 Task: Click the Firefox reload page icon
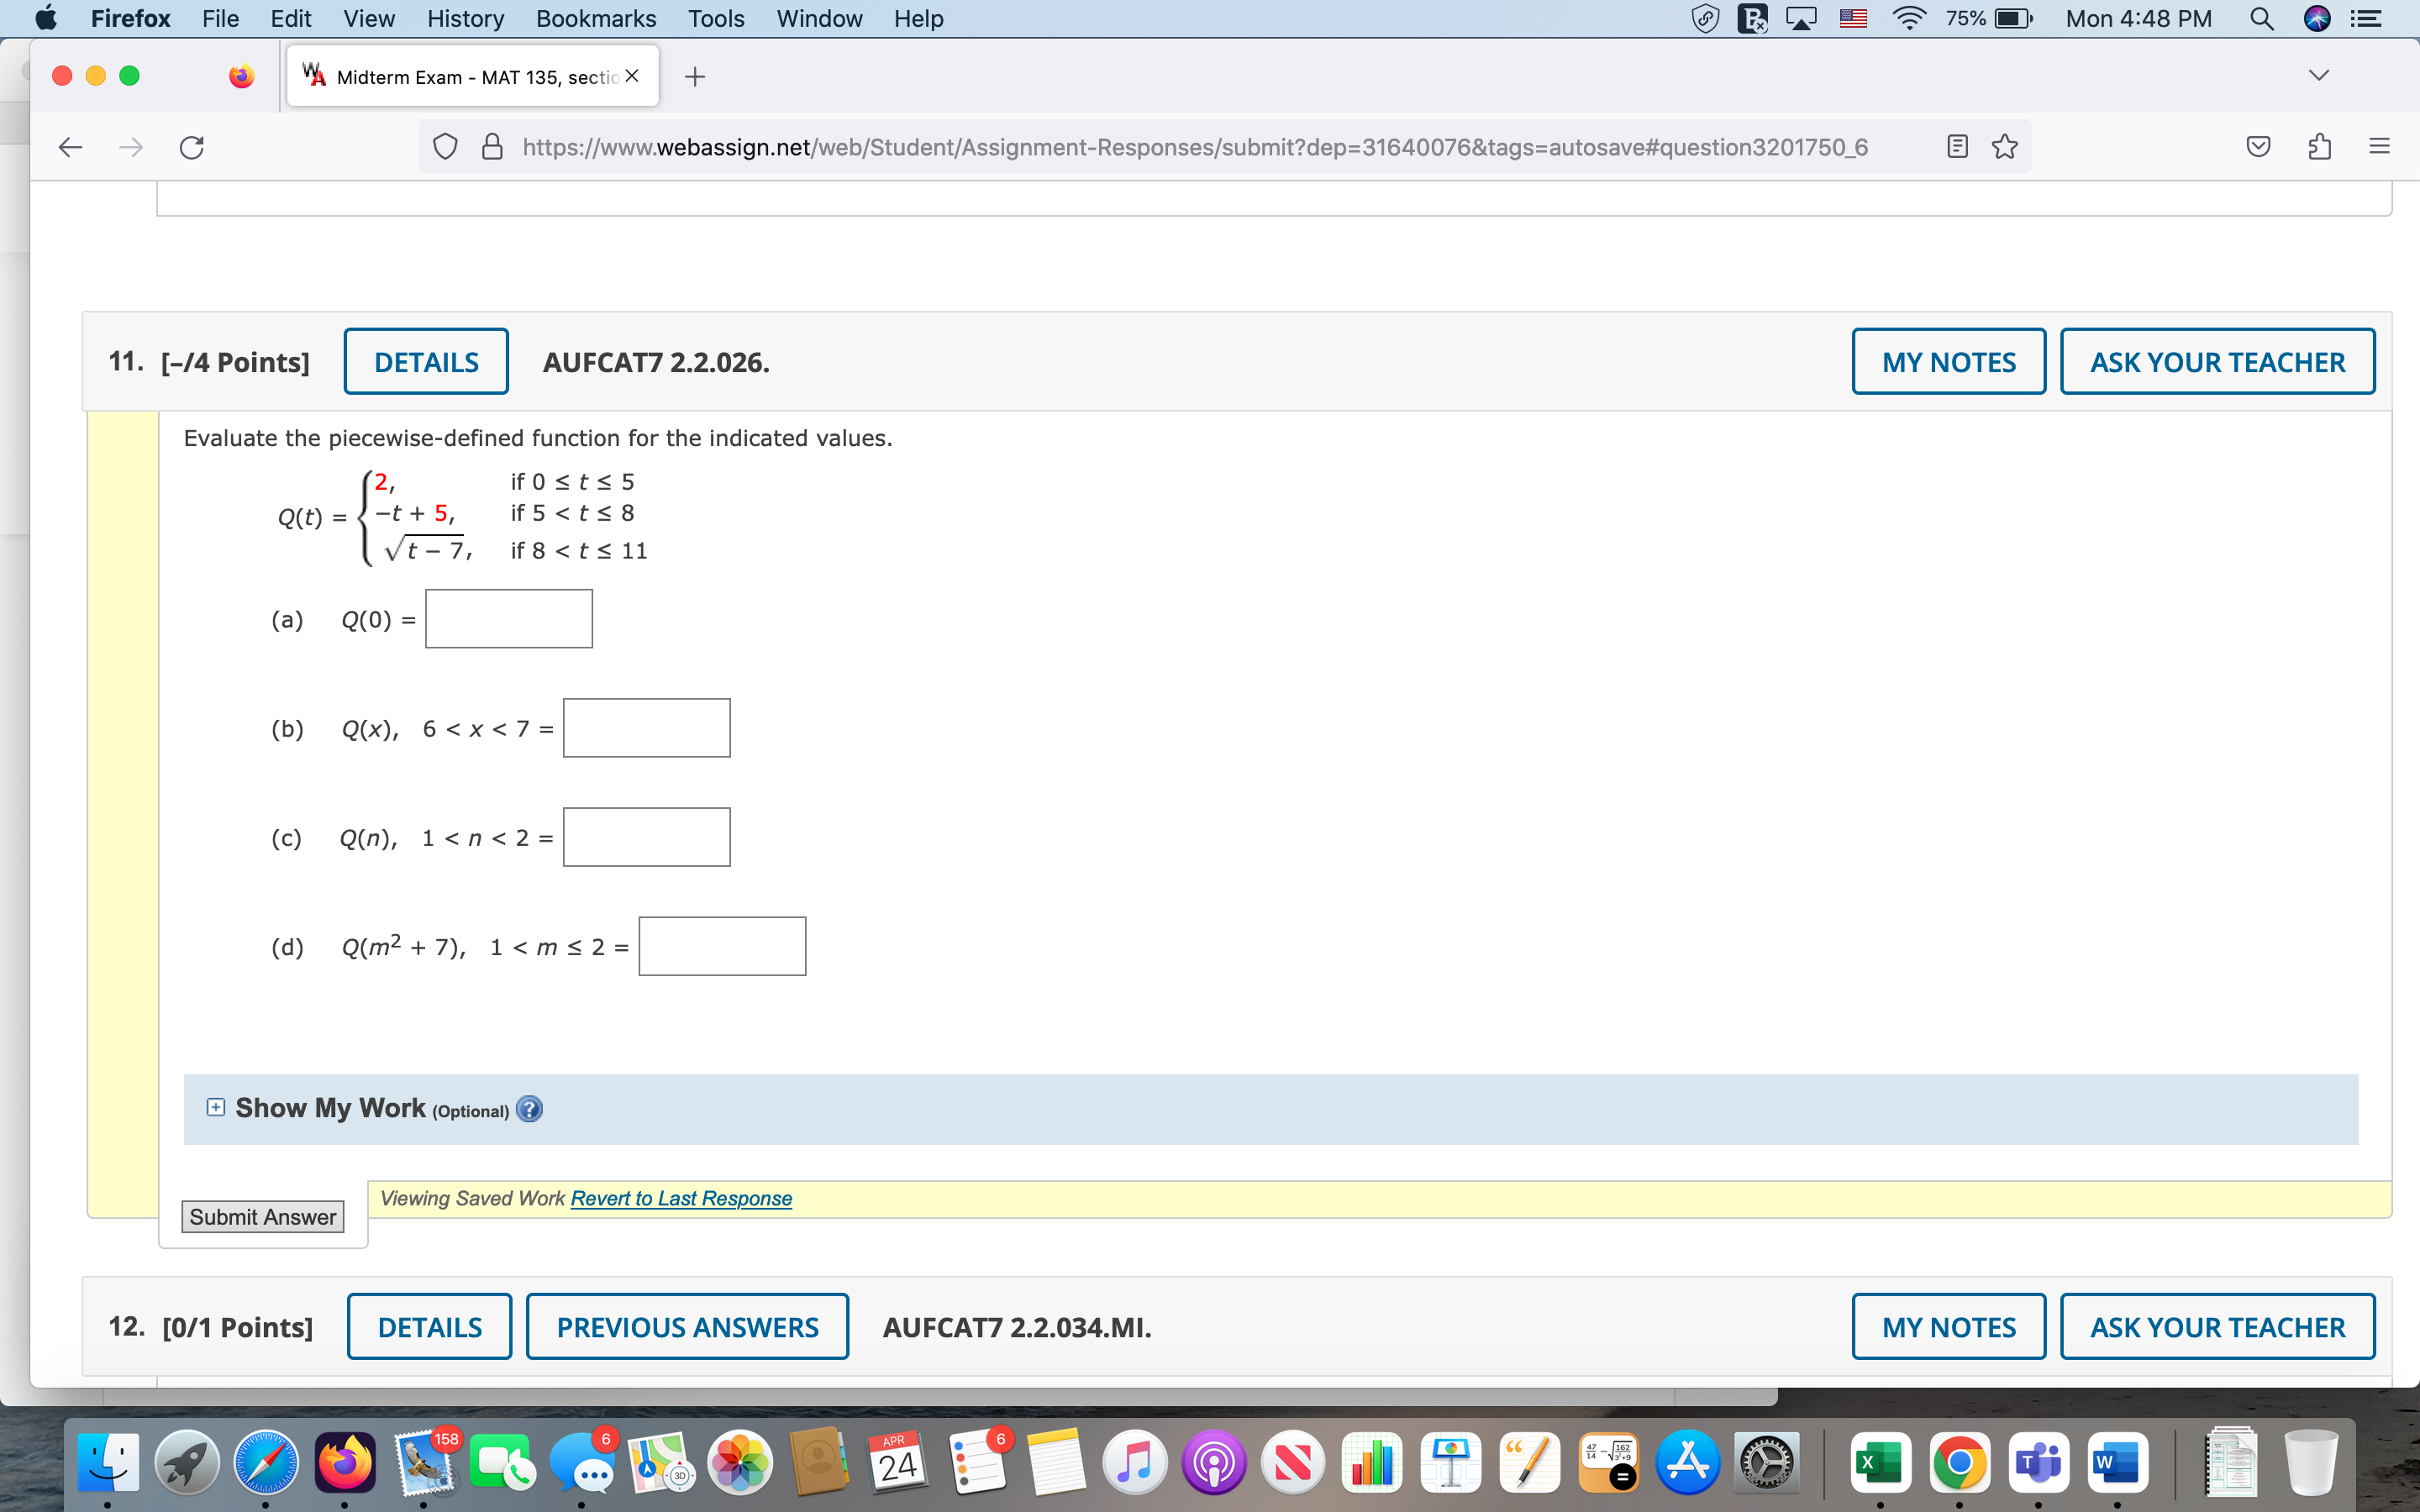pyautogui.click(x=192, y=148)
